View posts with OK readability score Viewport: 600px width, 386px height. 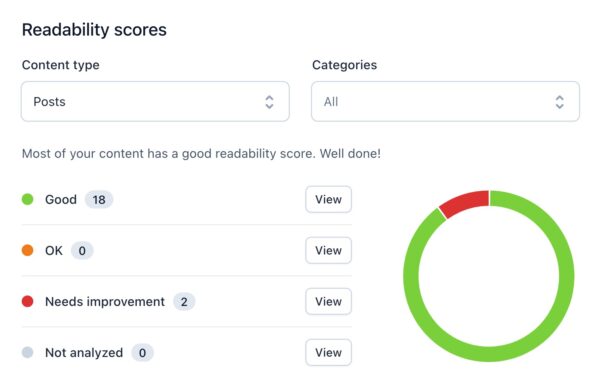point(328,250)
